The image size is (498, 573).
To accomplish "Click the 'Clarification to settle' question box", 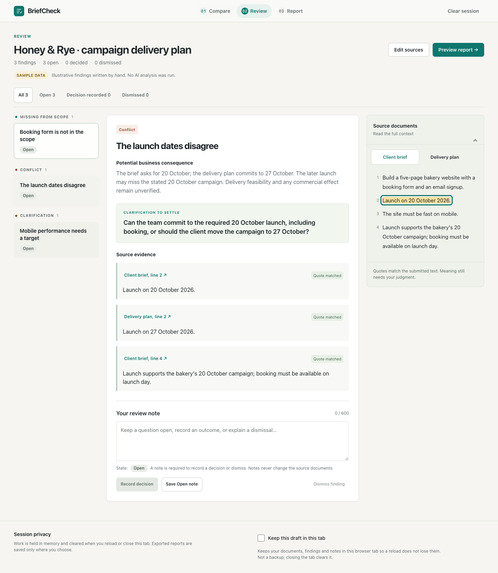I will click(232, 223).
